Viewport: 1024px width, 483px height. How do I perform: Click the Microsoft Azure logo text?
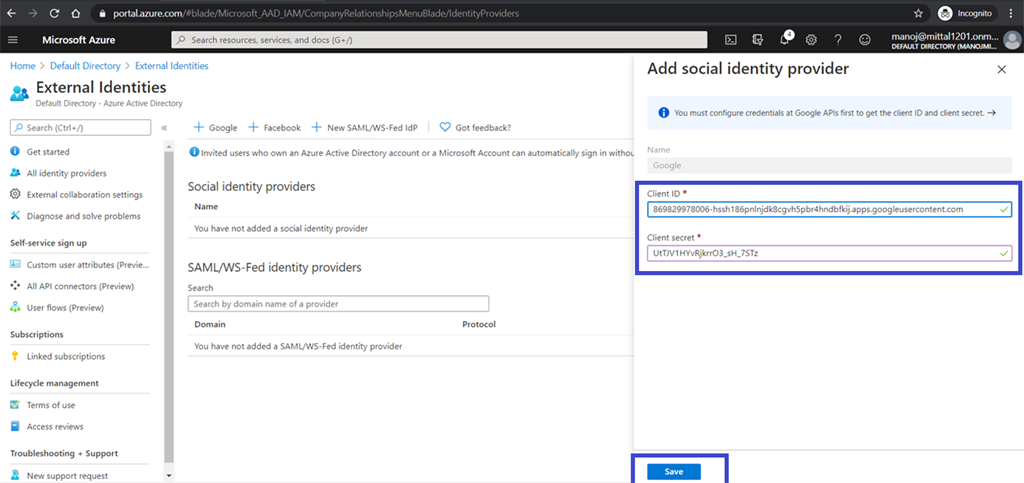tap(78, 40)
